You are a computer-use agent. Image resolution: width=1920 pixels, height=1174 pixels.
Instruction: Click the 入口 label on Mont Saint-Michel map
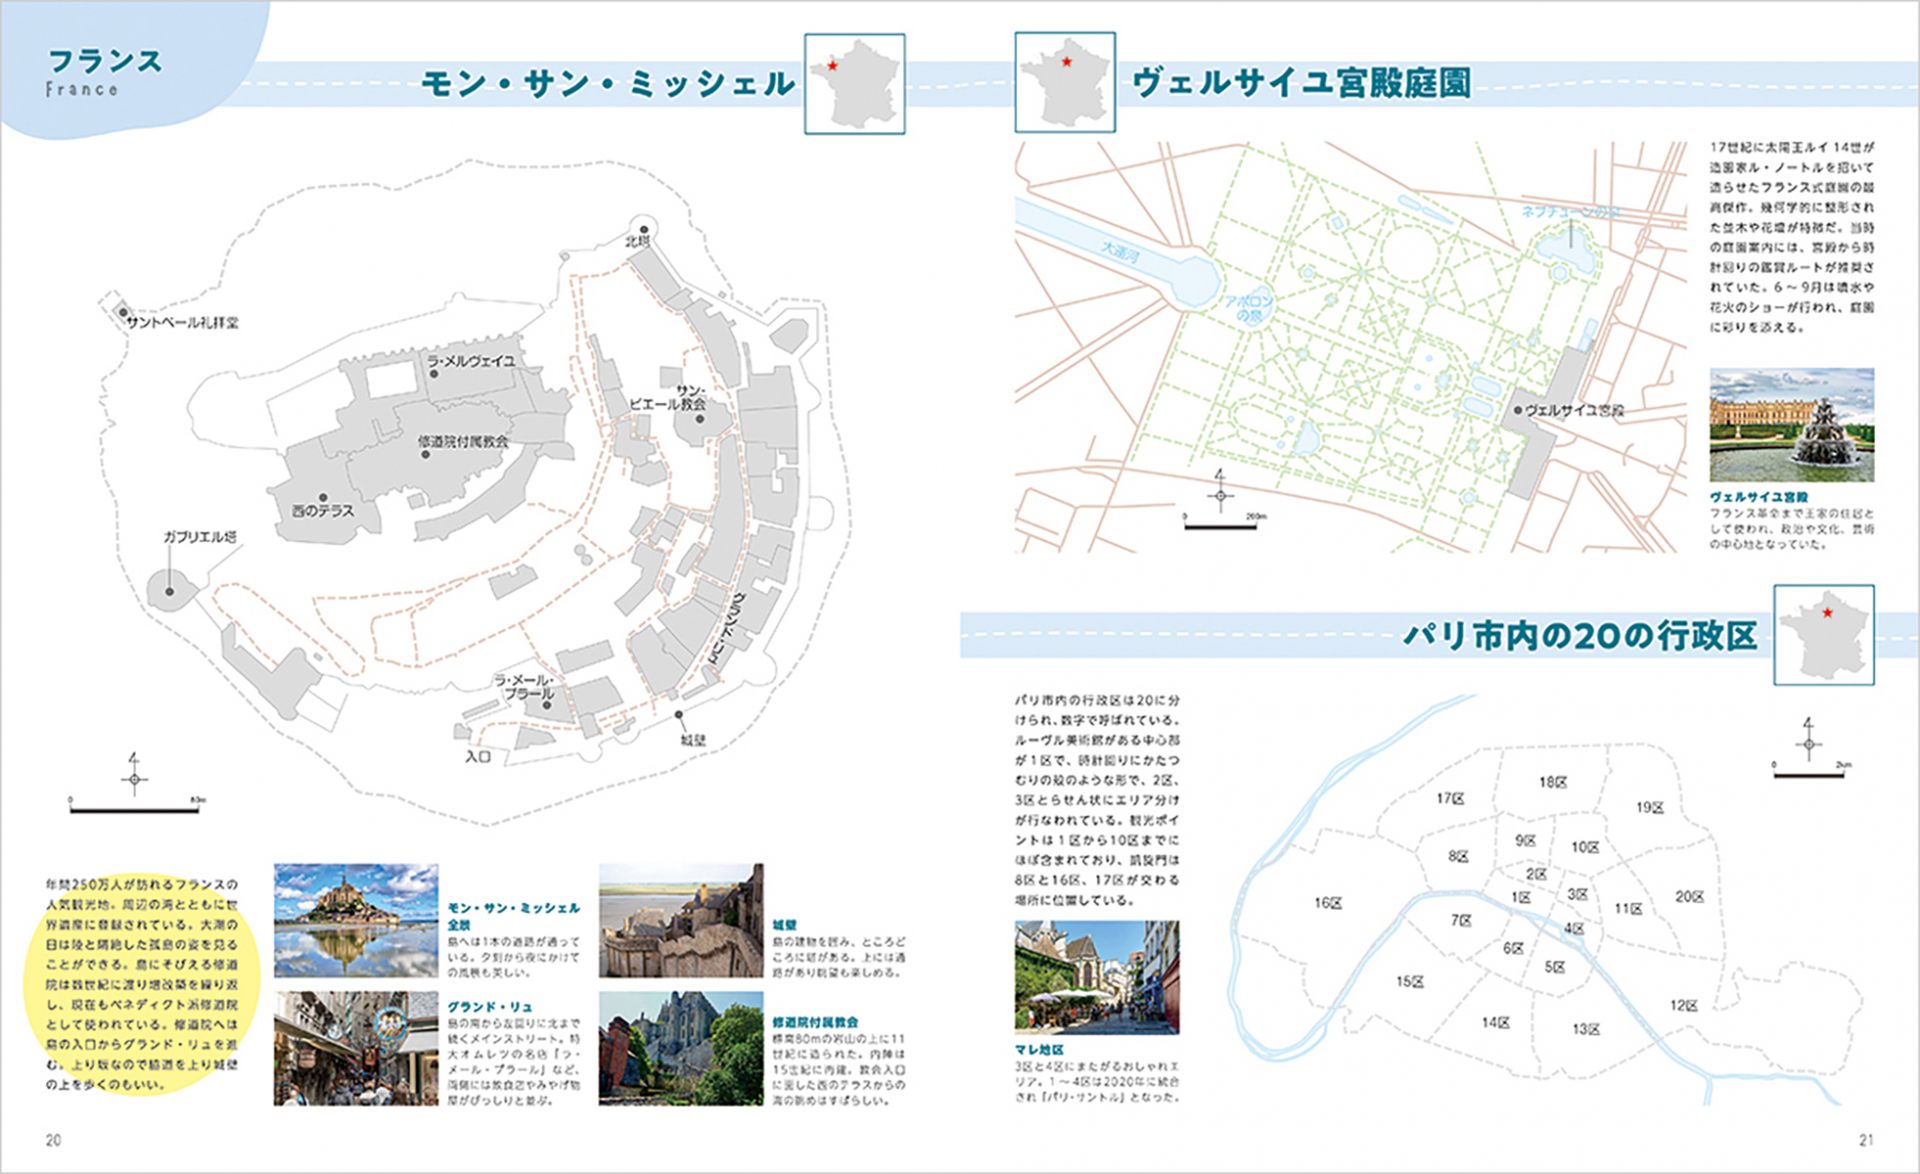(x=478, y=757)
